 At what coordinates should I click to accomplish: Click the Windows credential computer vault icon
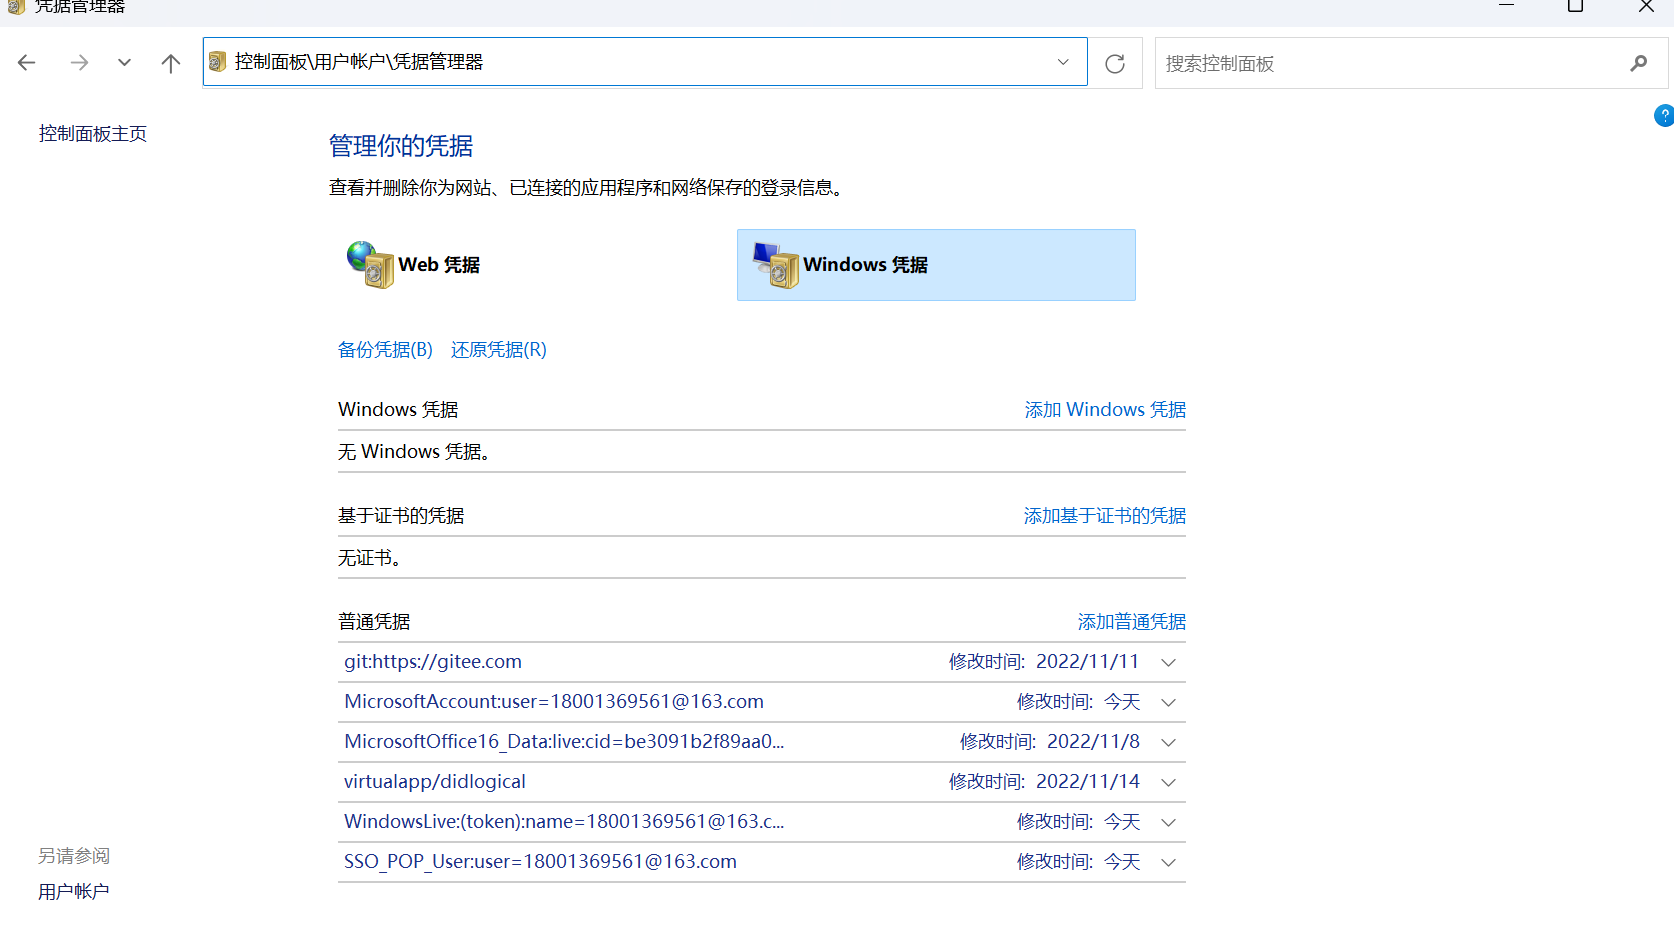click(x=776, y=265)
